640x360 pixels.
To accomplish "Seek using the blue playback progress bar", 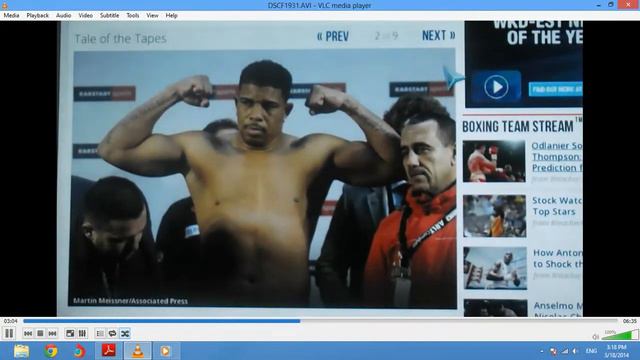I will tap(320, 321).
